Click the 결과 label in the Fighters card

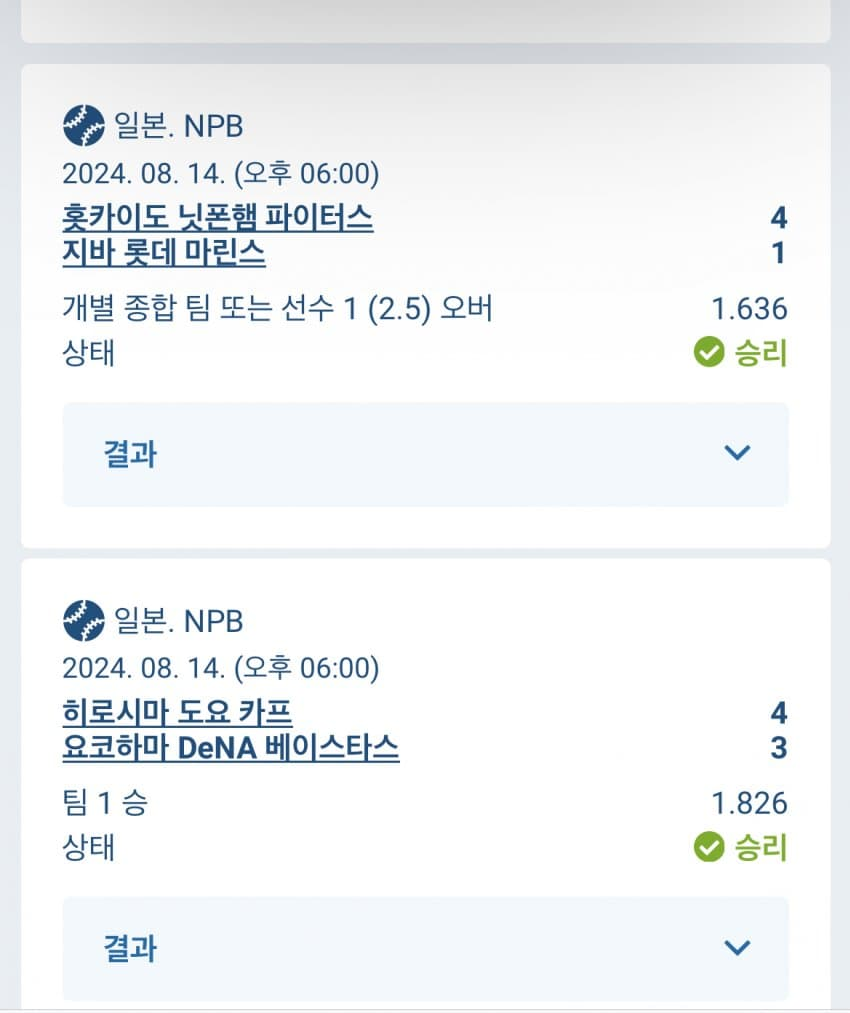(x=130, y=454)
